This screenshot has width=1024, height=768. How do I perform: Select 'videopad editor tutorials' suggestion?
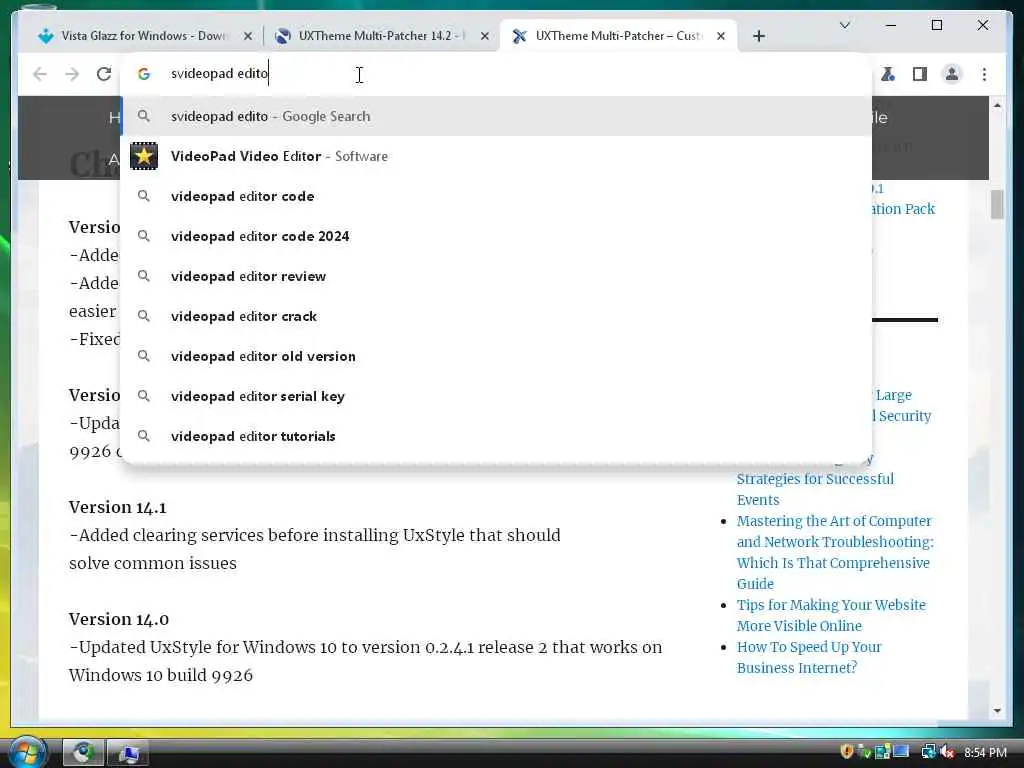coord(496,436)
